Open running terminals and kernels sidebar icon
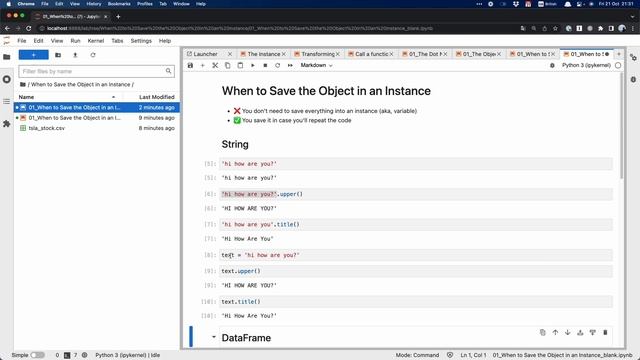Image resolution: width=640 pixels, height=360 pixels. tap(7, 79)
